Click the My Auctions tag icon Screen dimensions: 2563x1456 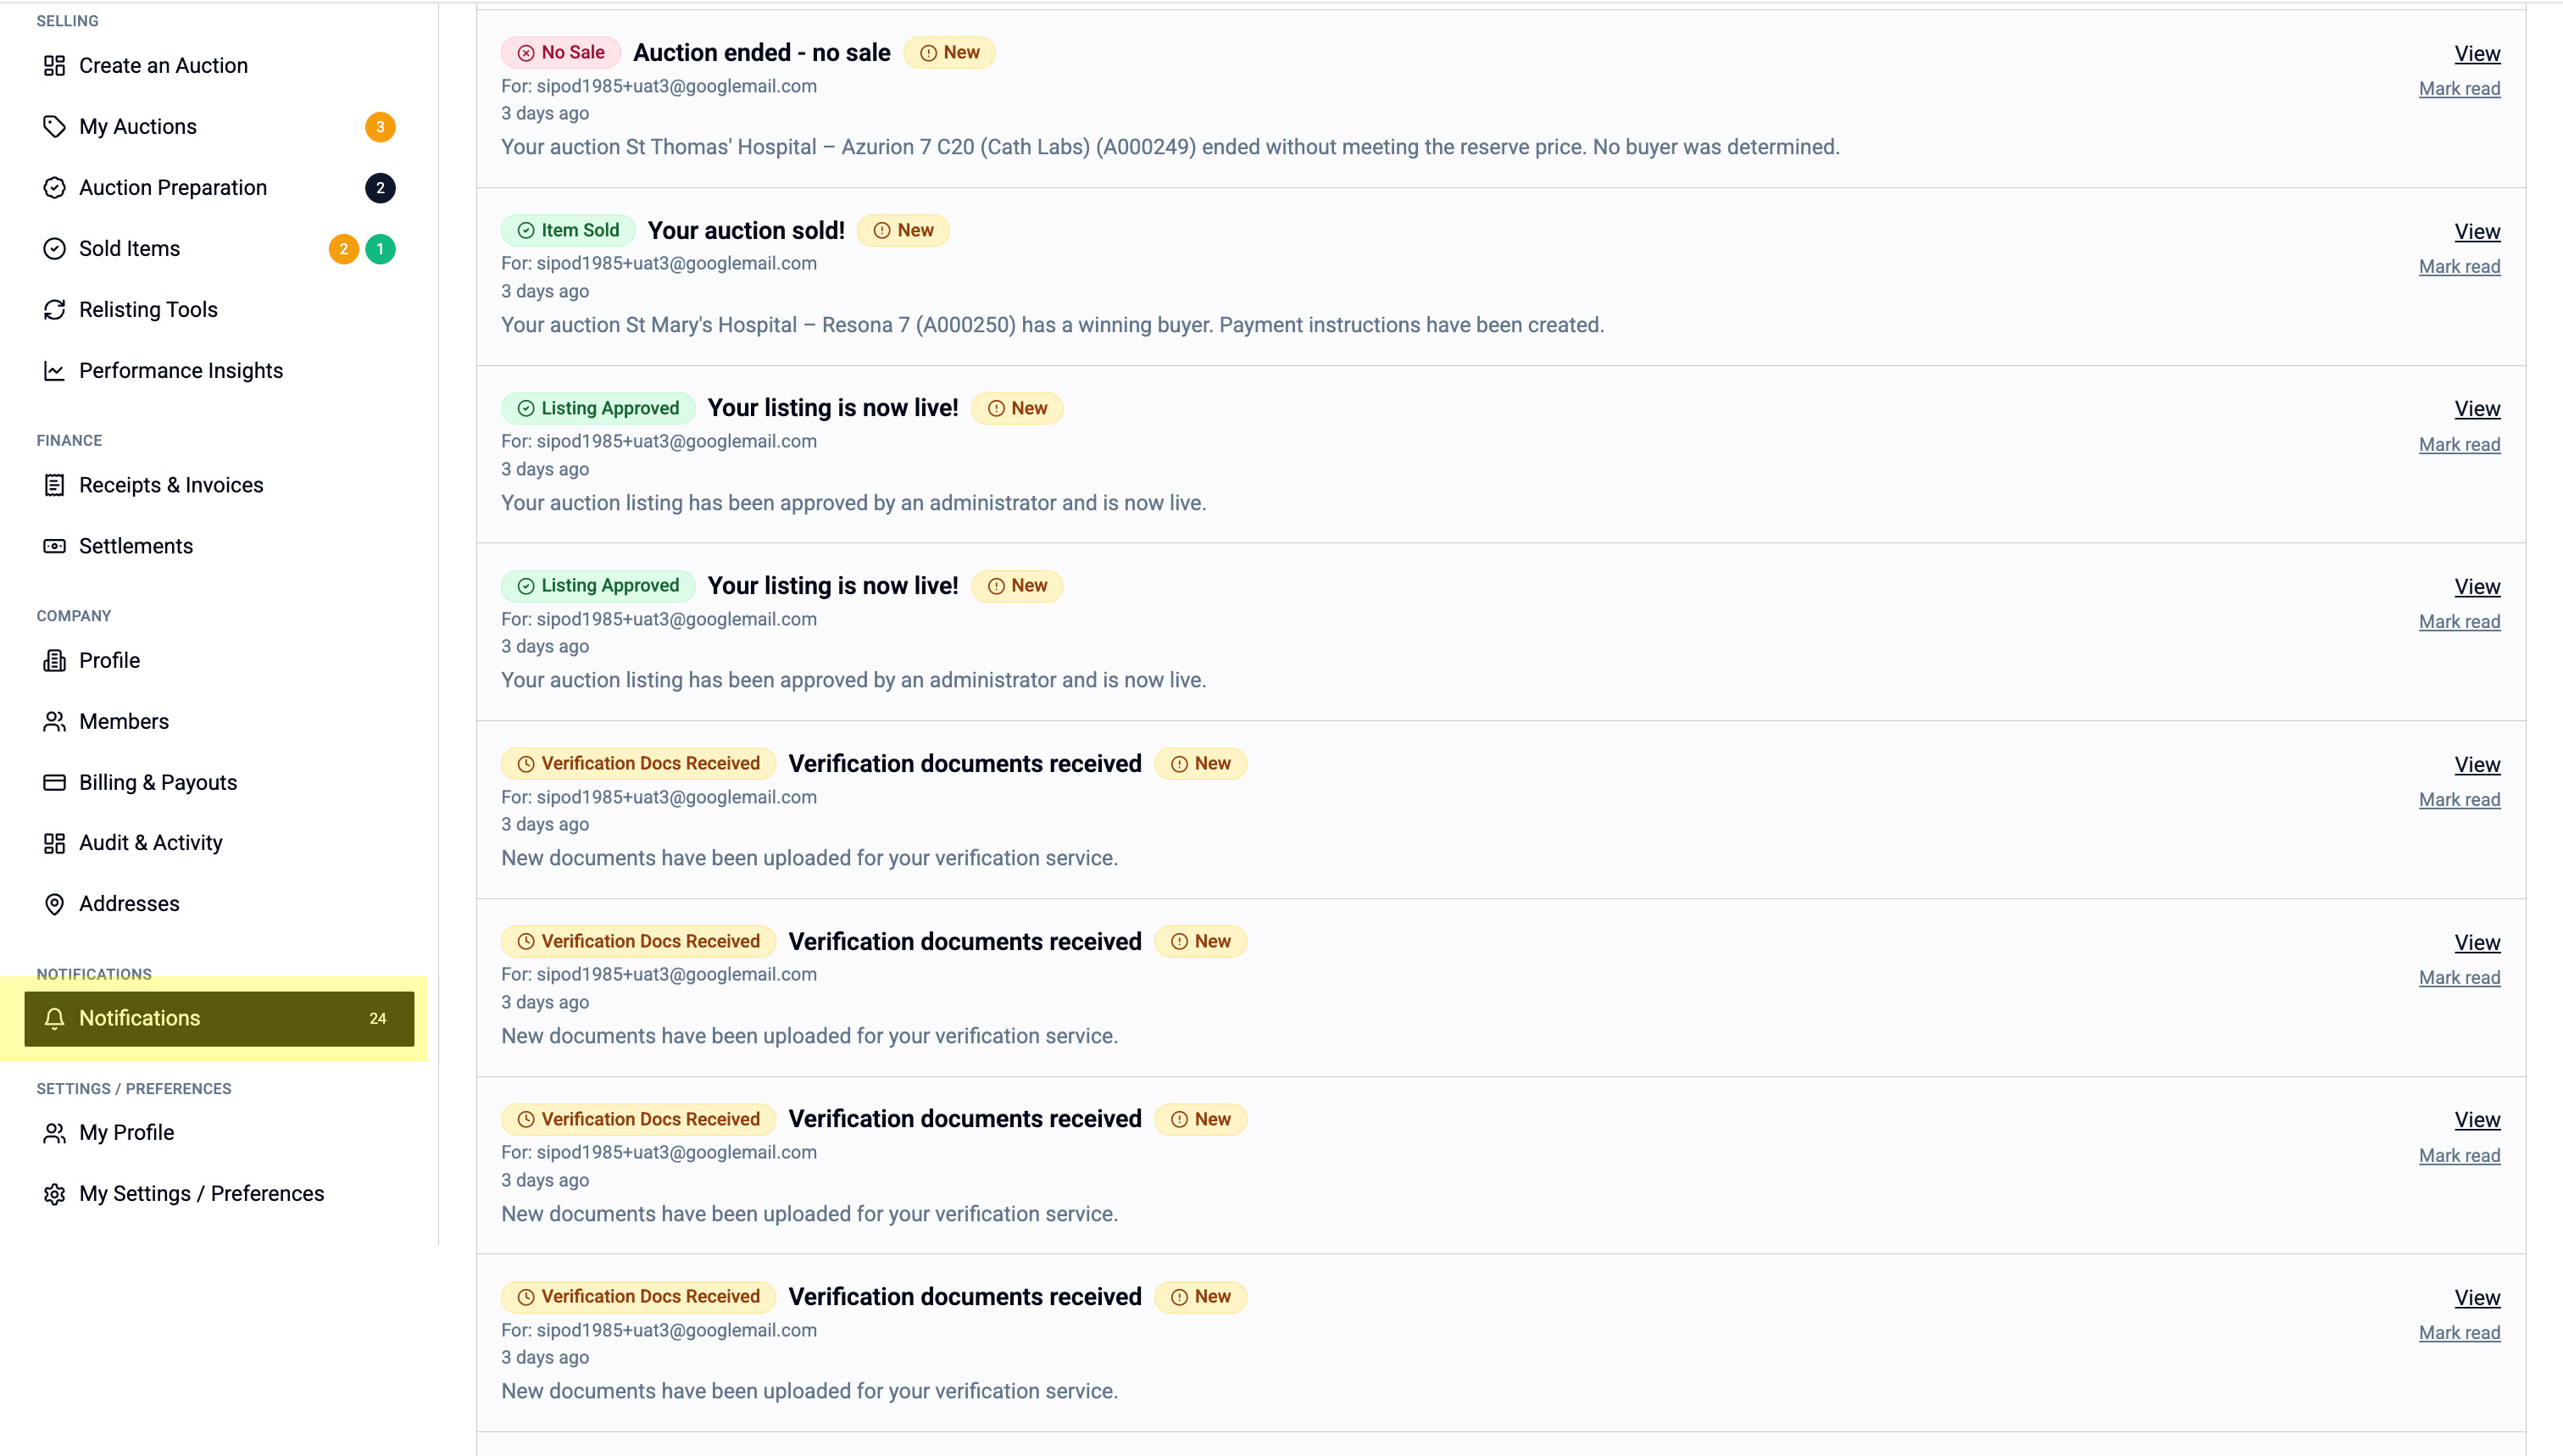pos(54,127)
